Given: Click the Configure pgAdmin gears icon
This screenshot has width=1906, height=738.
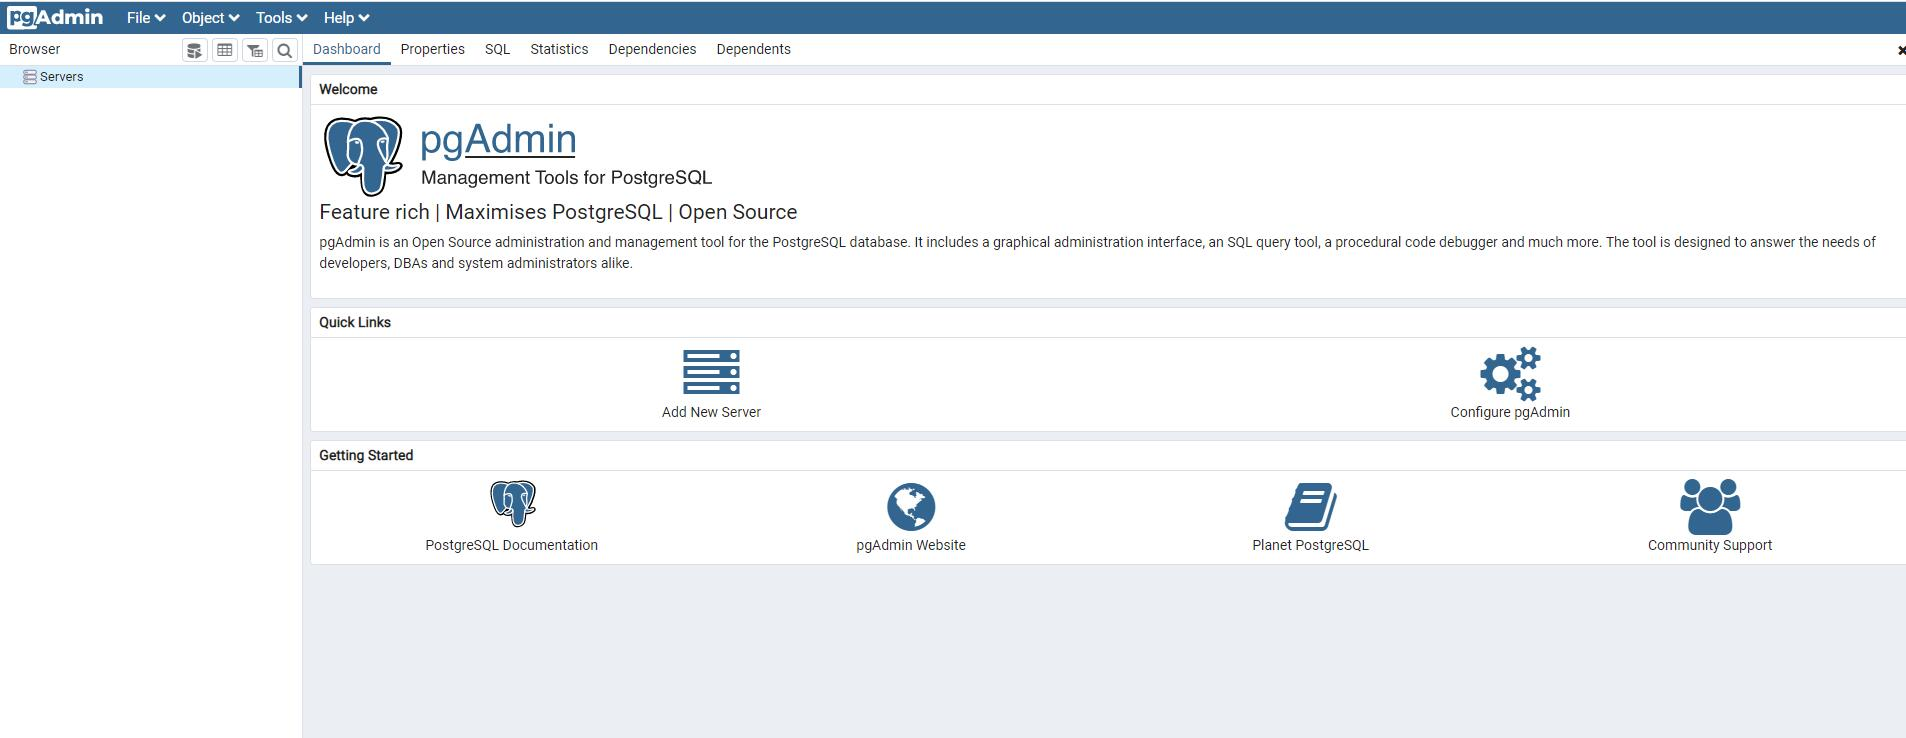Looking at the screenshot, I should [1510, 373].
